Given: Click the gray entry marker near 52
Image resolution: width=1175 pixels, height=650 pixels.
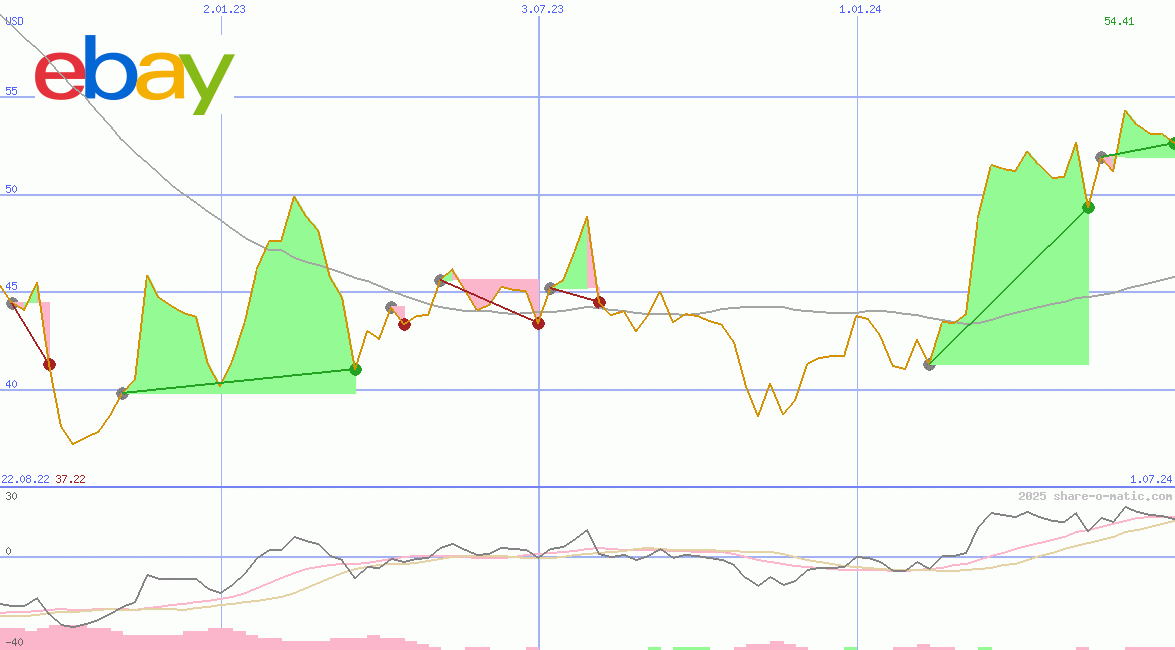Looking at the screenshot, I should (x=1102, y=157).
